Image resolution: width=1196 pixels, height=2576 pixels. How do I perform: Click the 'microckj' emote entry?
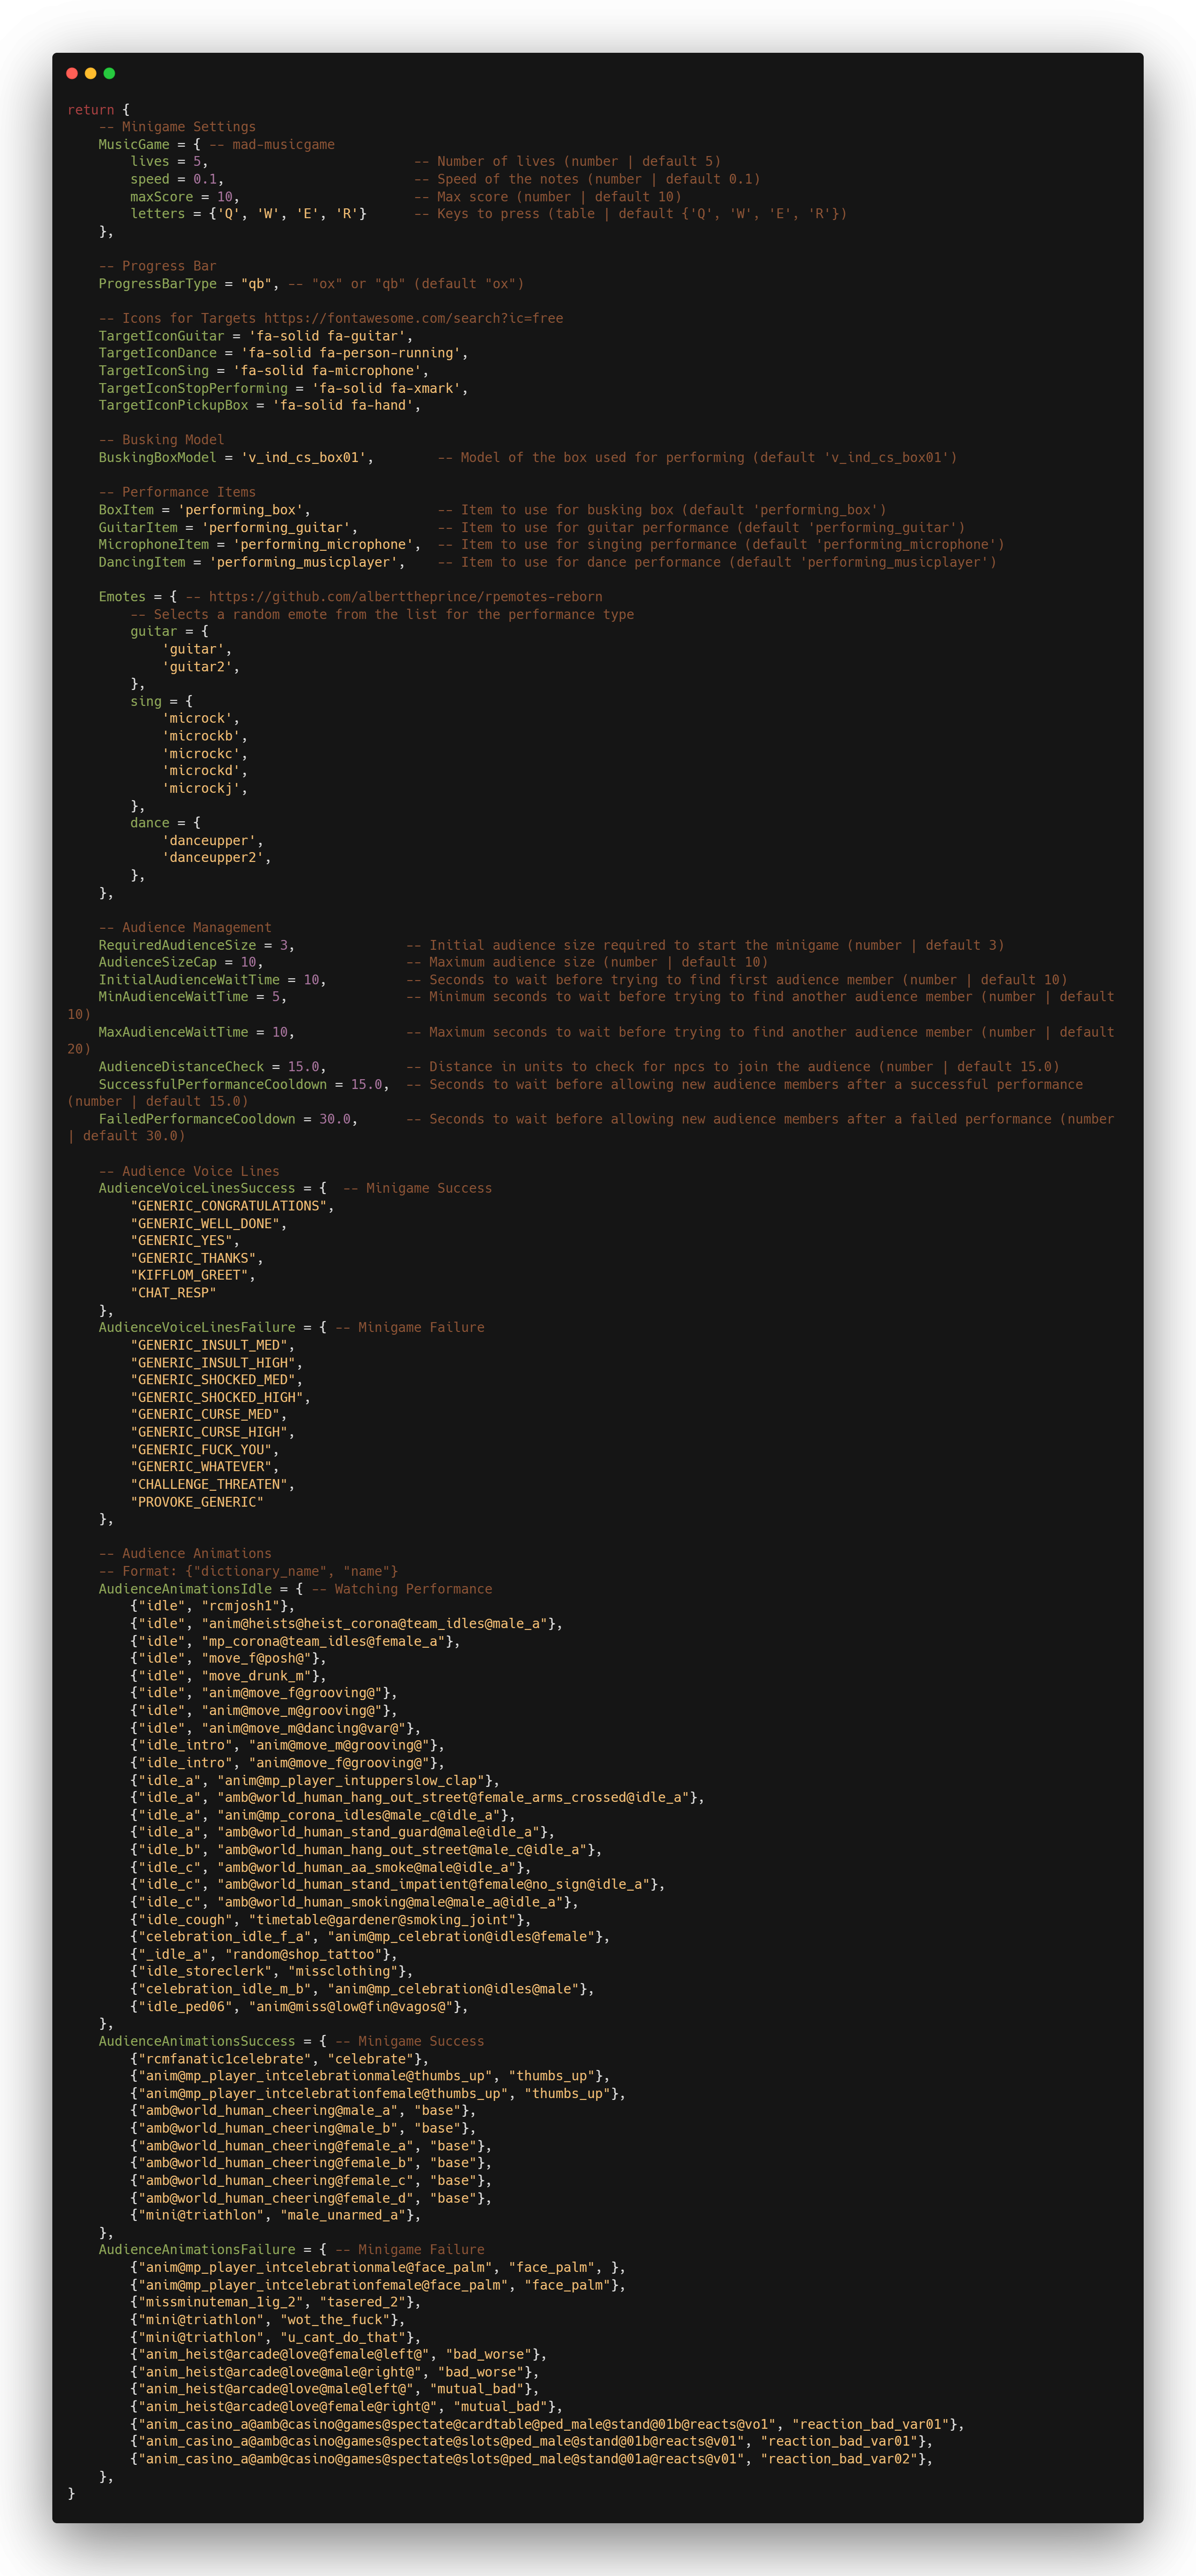point(201,789)
